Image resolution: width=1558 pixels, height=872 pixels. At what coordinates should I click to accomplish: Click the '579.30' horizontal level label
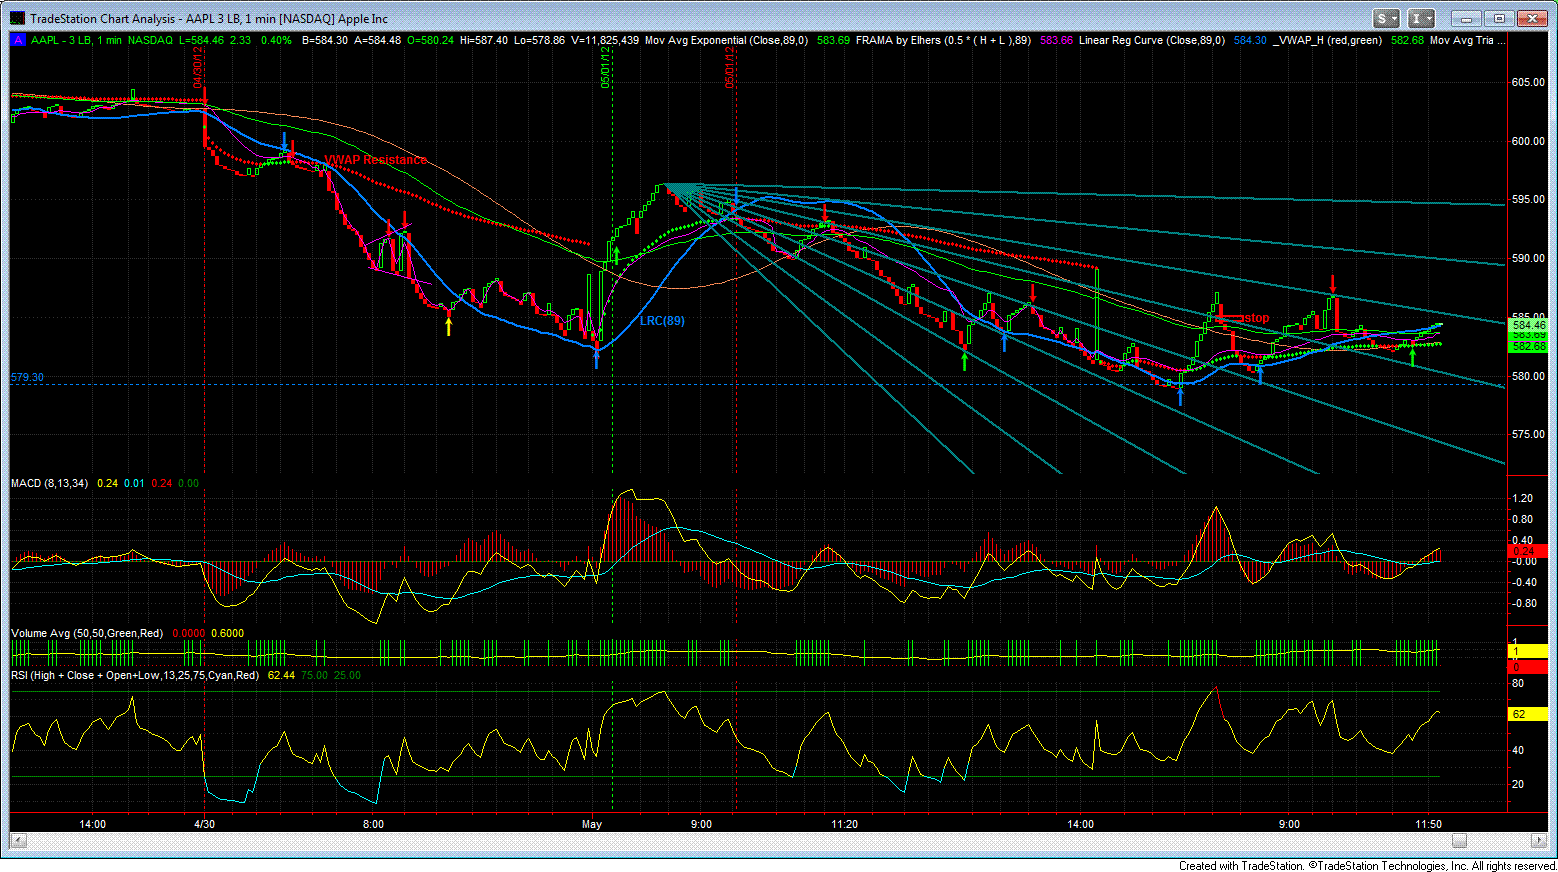(28, 378)
